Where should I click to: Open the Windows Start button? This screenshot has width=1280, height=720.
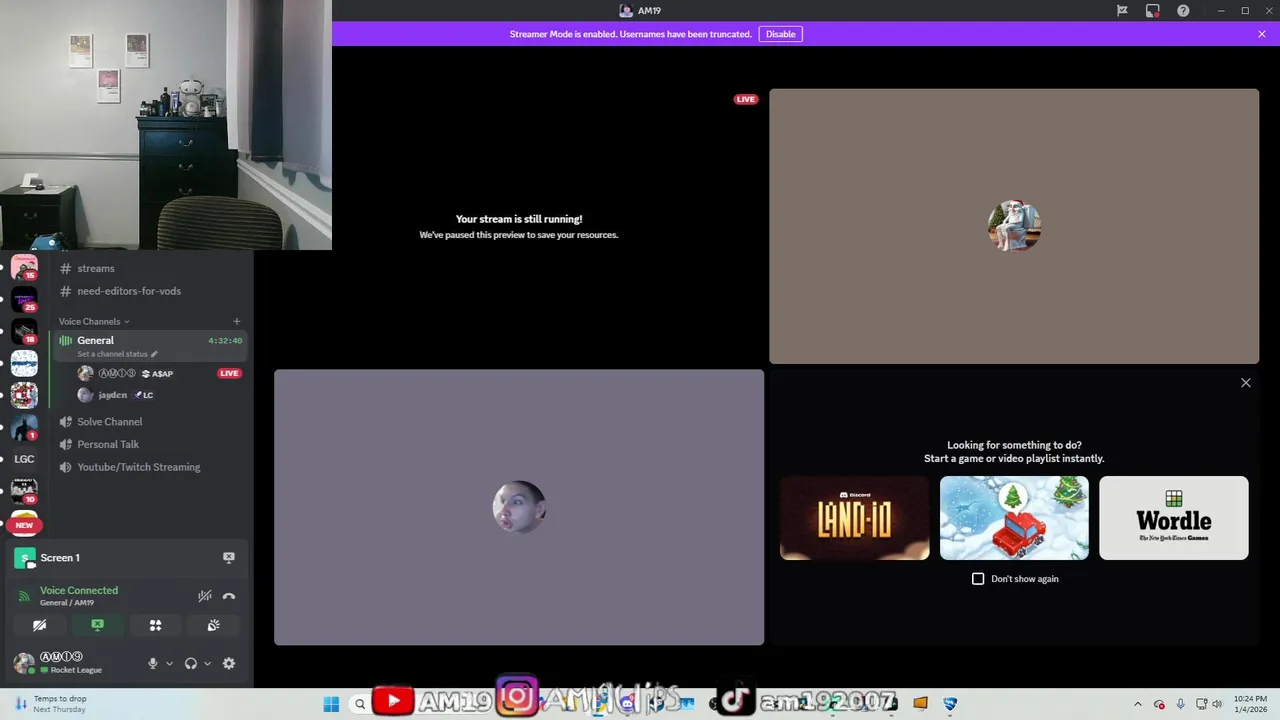[x=331, y=704]
